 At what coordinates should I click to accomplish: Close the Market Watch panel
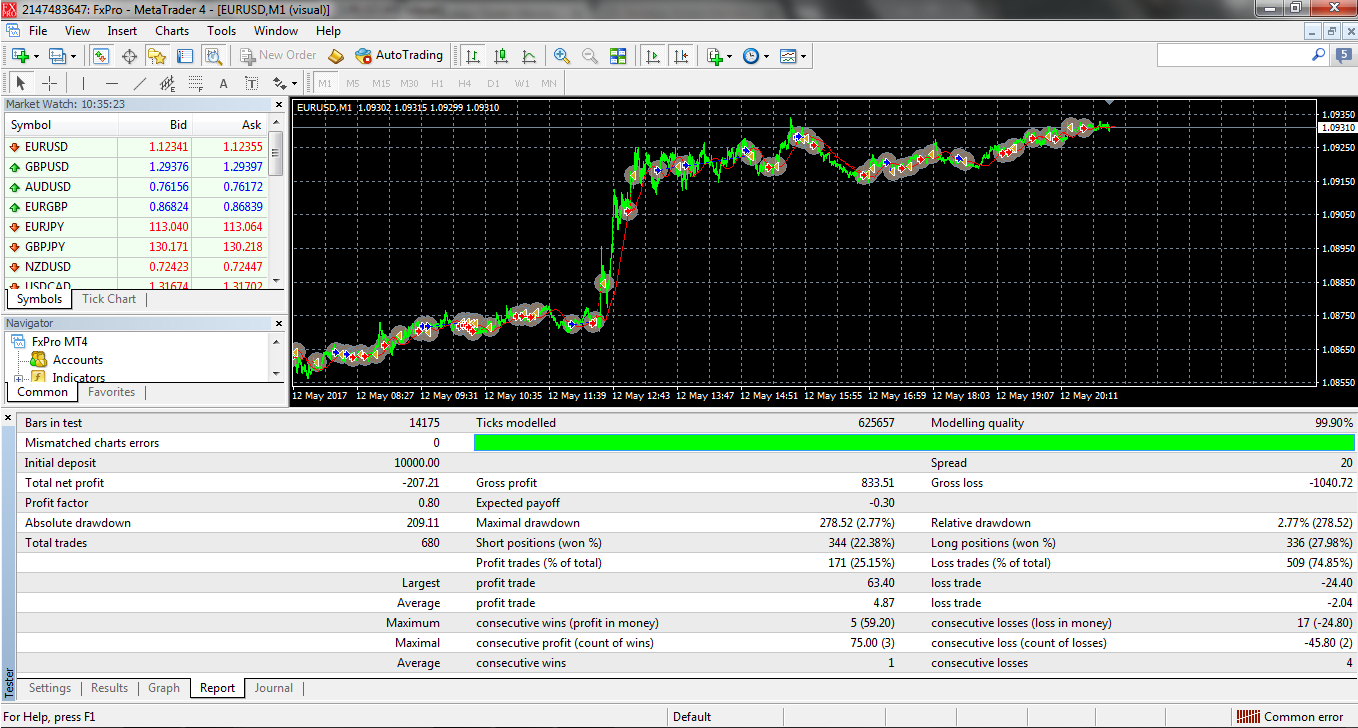pyautogui.click(x=279, y=104)
